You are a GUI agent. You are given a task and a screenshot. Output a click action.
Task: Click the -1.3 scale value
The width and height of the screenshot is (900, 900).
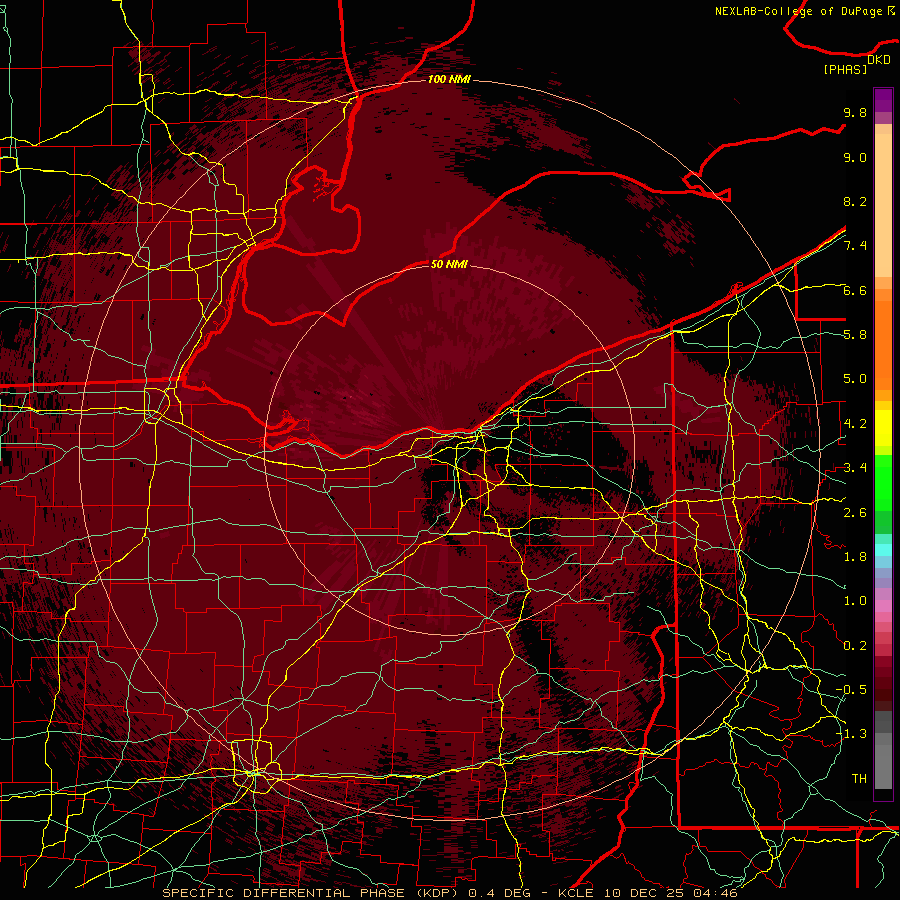[x=851, y=734]
